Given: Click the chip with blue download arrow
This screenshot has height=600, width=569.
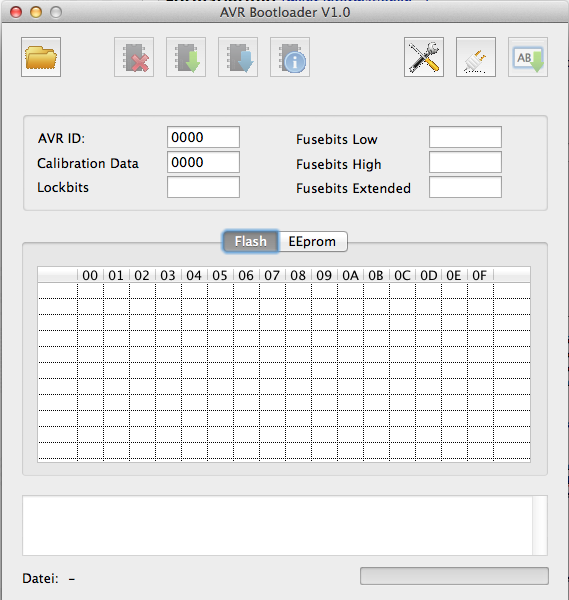Looking at the screenshot, I should click(238, 57).
